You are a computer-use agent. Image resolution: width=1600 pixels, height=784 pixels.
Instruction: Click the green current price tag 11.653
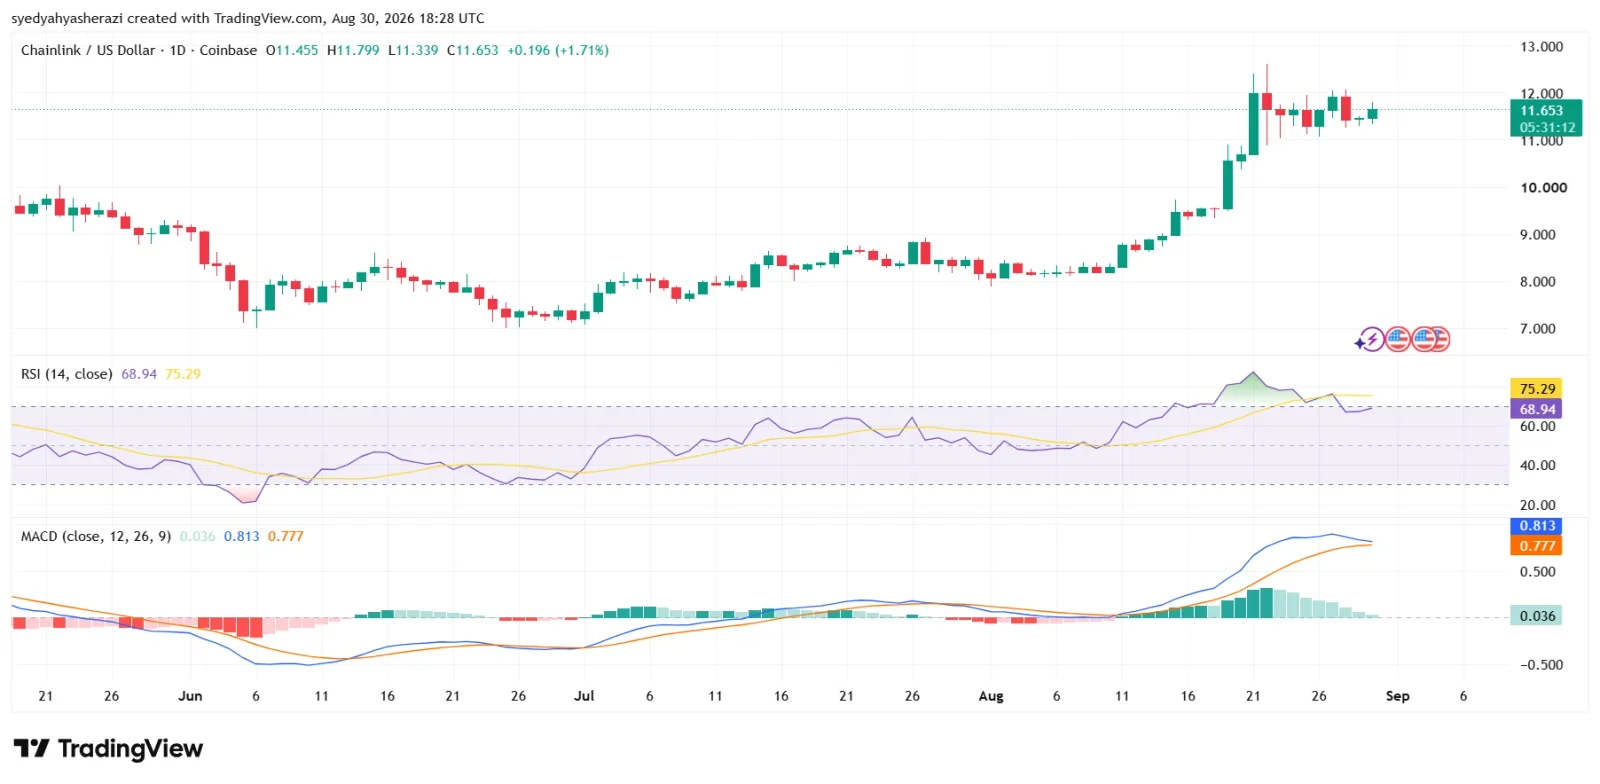point(1546,118)
